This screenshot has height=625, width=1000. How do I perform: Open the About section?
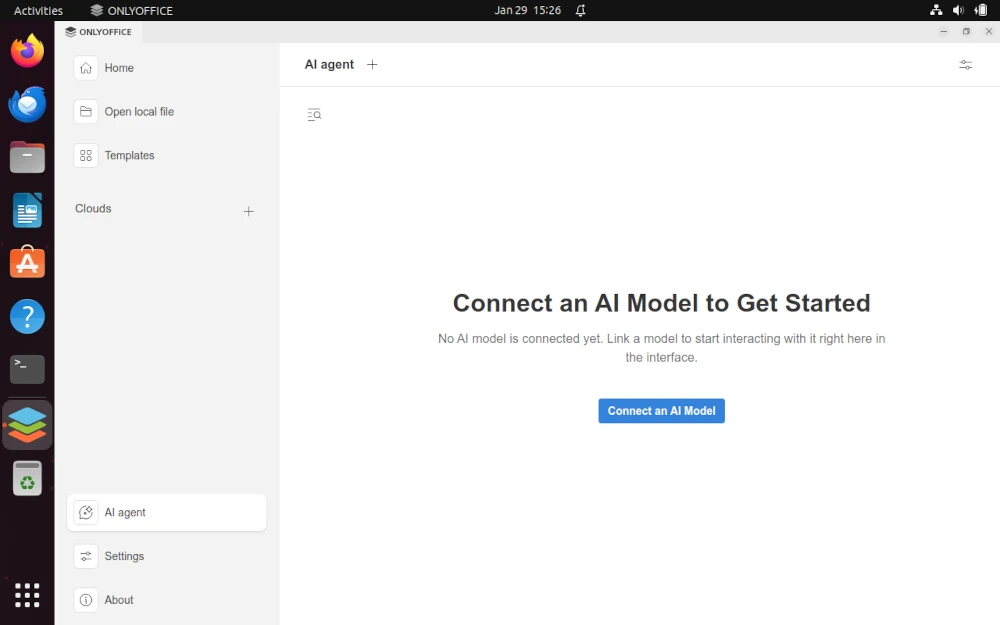(x=118, y=600)
